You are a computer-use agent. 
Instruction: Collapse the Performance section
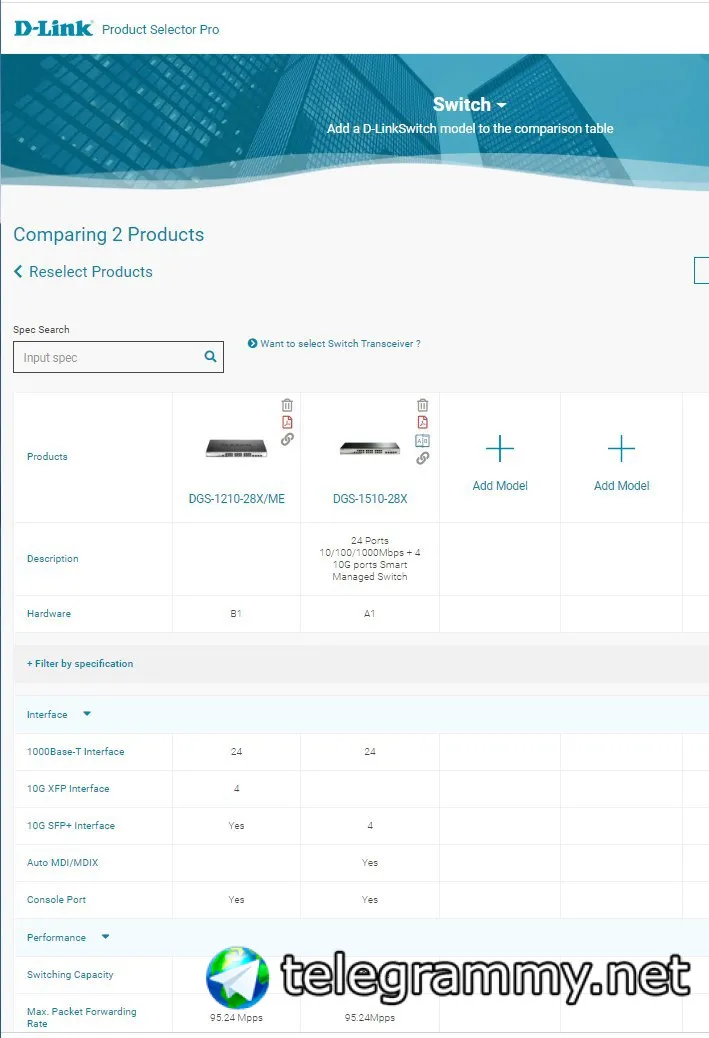pyautogui.click(x=105, y=937)
